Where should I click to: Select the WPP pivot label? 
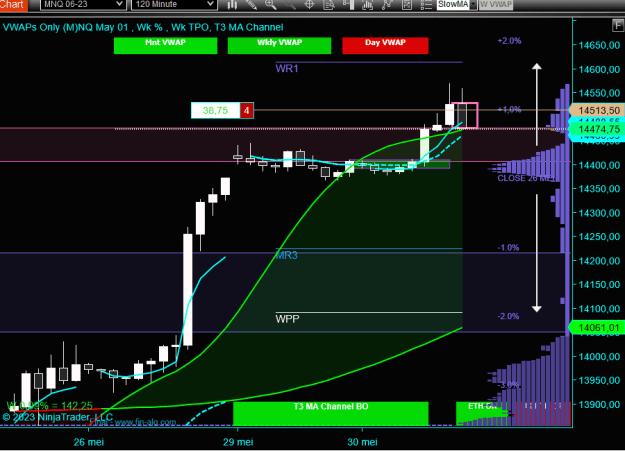[287, 319]
